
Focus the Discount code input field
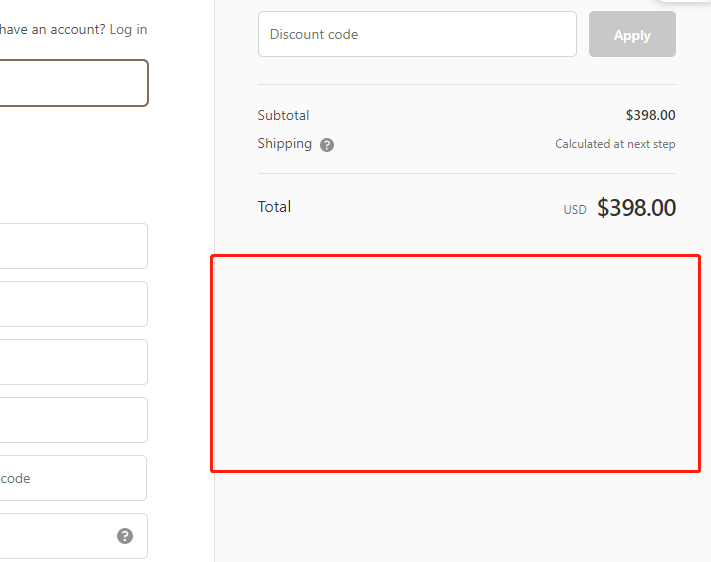(417, 34)
